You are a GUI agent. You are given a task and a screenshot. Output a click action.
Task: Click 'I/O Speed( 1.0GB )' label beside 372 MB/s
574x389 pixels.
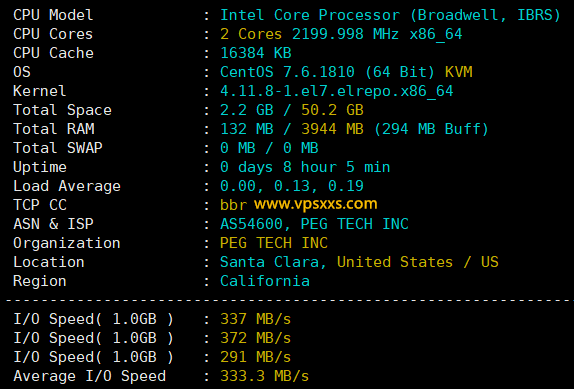(93, 338)
